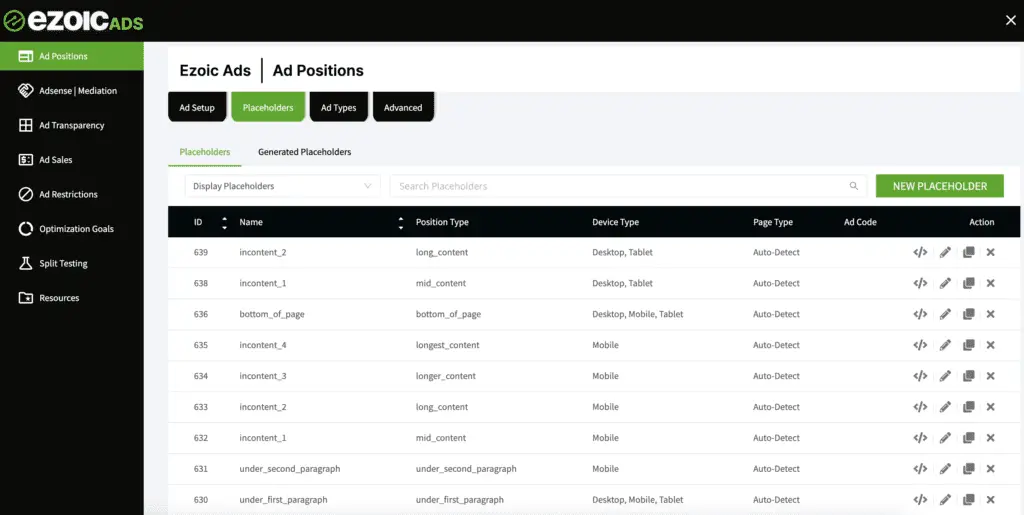The image size is (1024, 515).
Task: Open embed code for placeholder 633
Action: click(920, 407)
